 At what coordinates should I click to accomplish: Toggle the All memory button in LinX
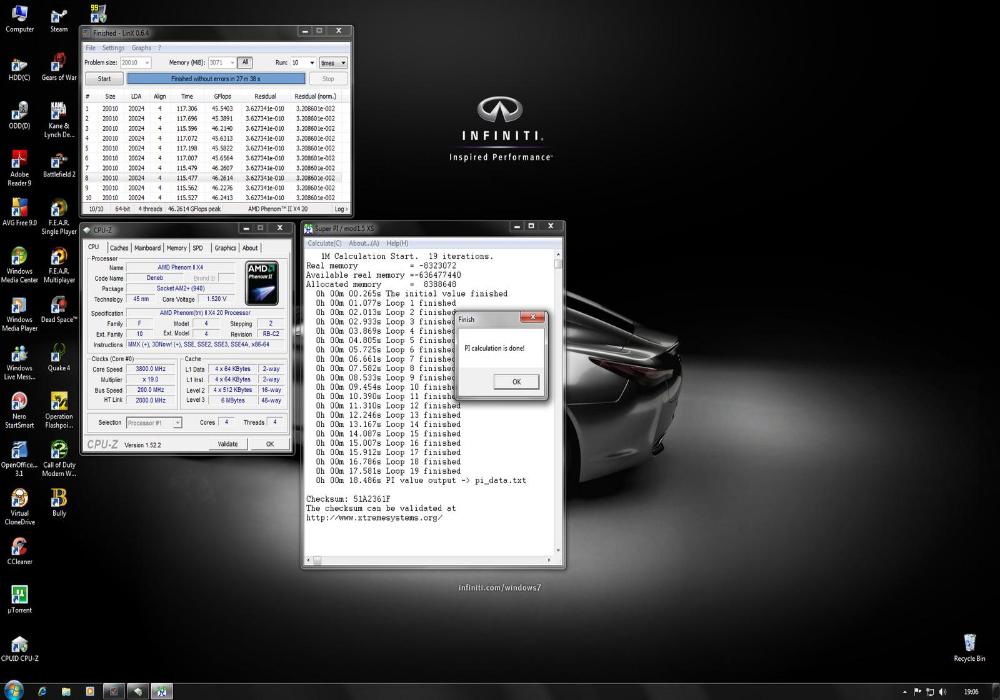[x=245, y=62]
